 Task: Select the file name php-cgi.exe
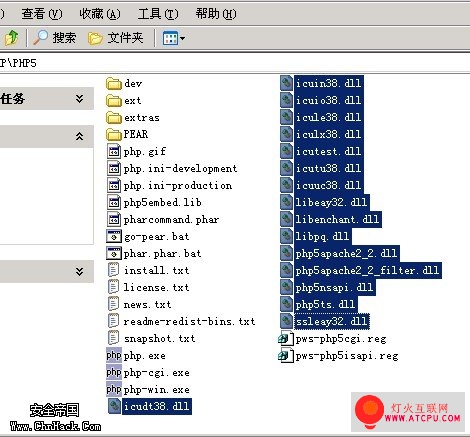tap(156, 373)
